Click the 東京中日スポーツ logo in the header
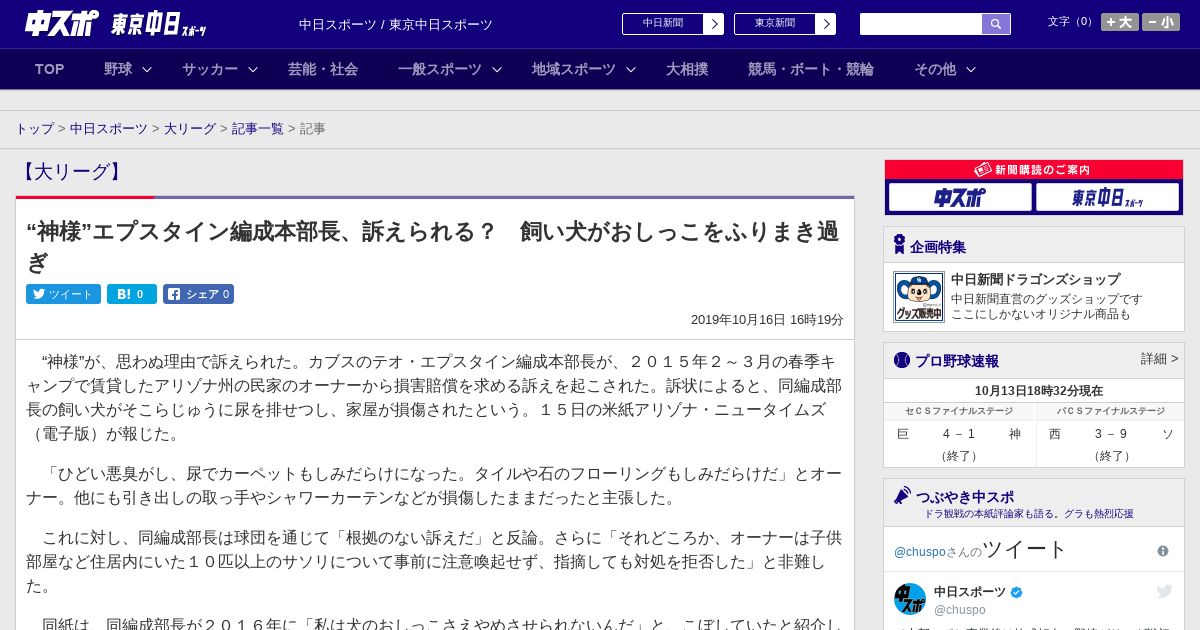1200x630 pixels. pos(159,24)
